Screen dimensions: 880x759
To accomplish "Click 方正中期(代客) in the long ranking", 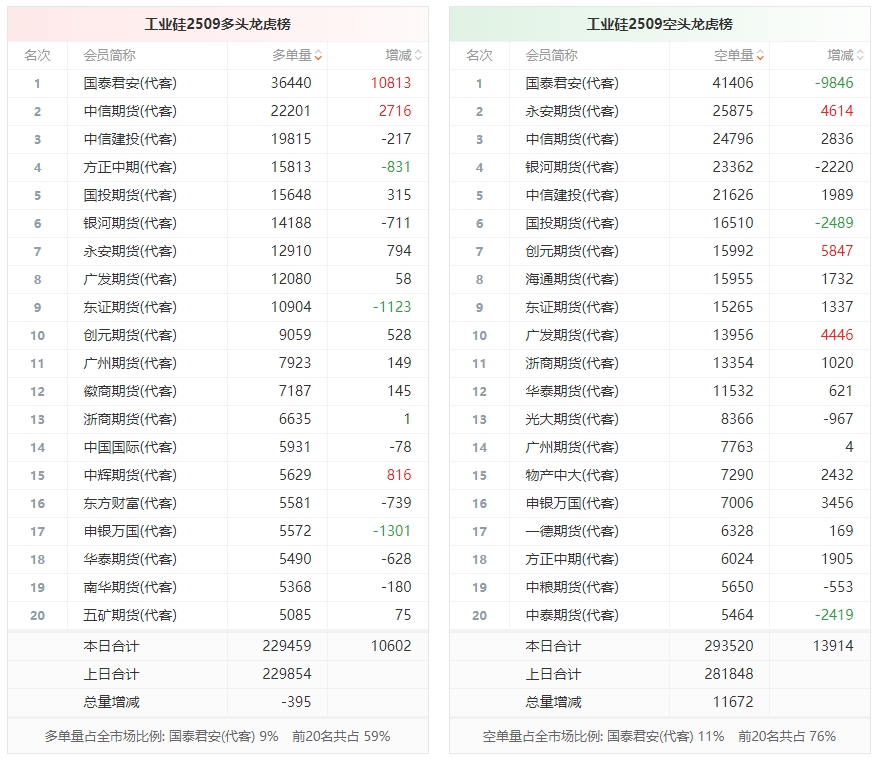I will tap(130, 167).
